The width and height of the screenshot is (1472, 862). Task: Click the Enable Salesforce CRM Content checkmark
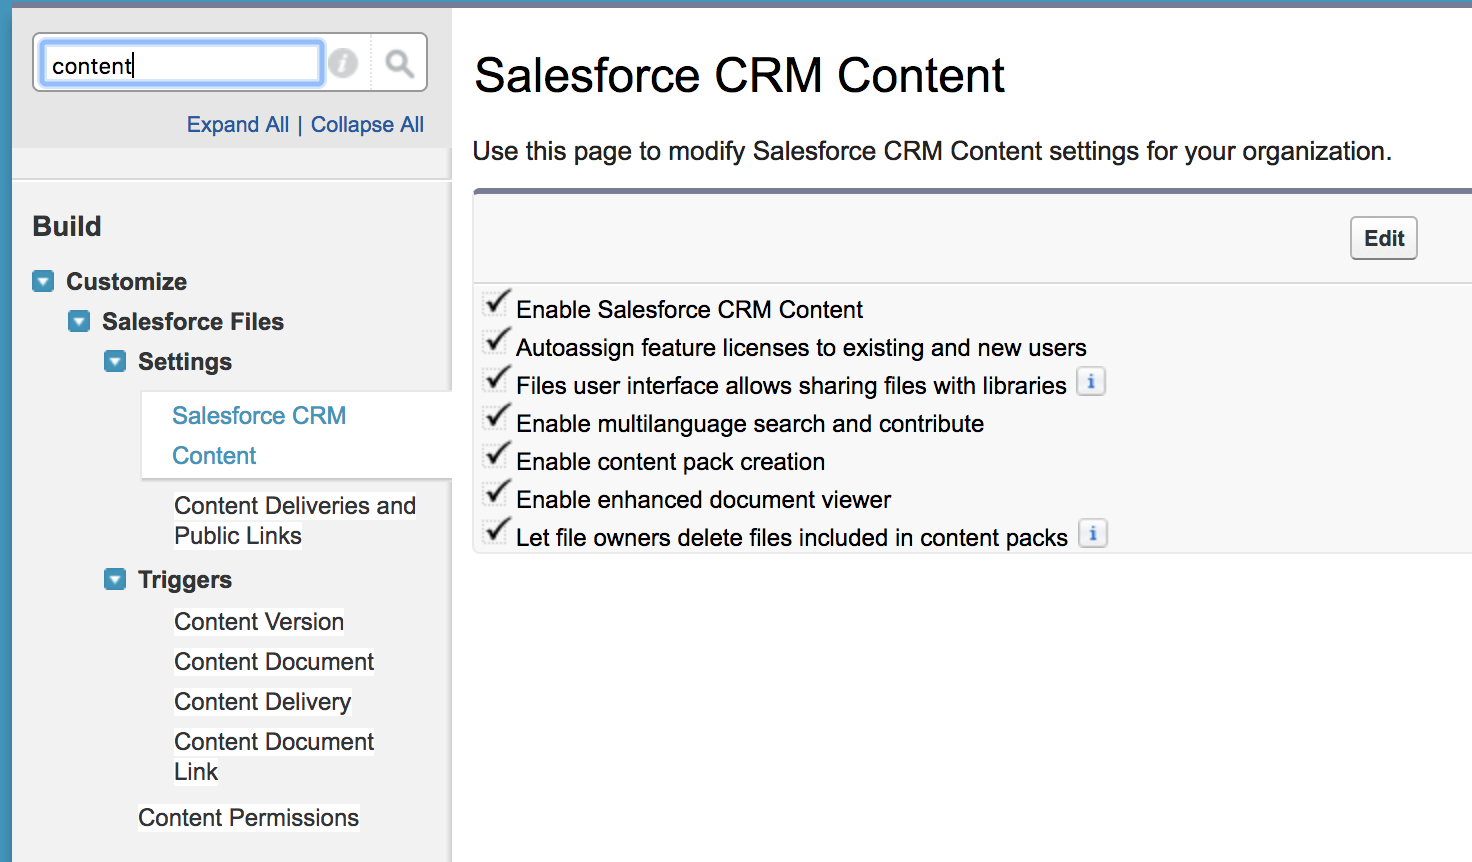pos(497,304)
